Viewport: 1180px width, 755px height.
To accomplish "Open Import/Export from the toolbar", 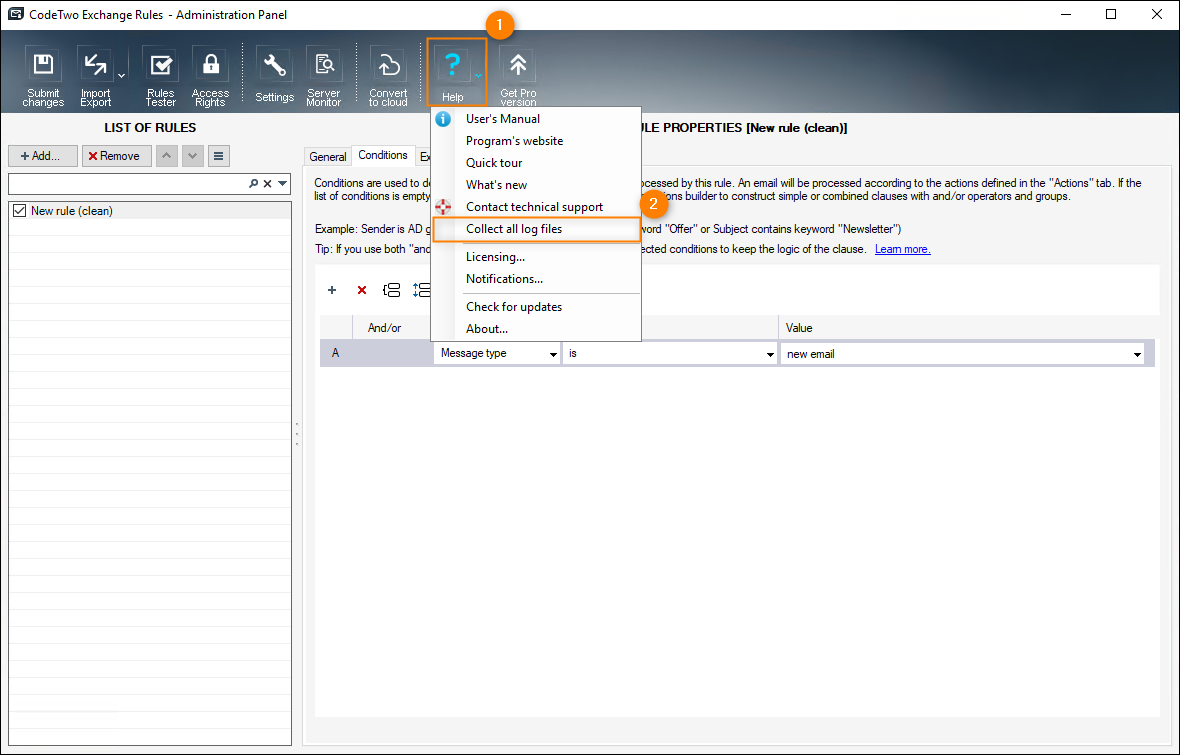I will coord(96,75).
